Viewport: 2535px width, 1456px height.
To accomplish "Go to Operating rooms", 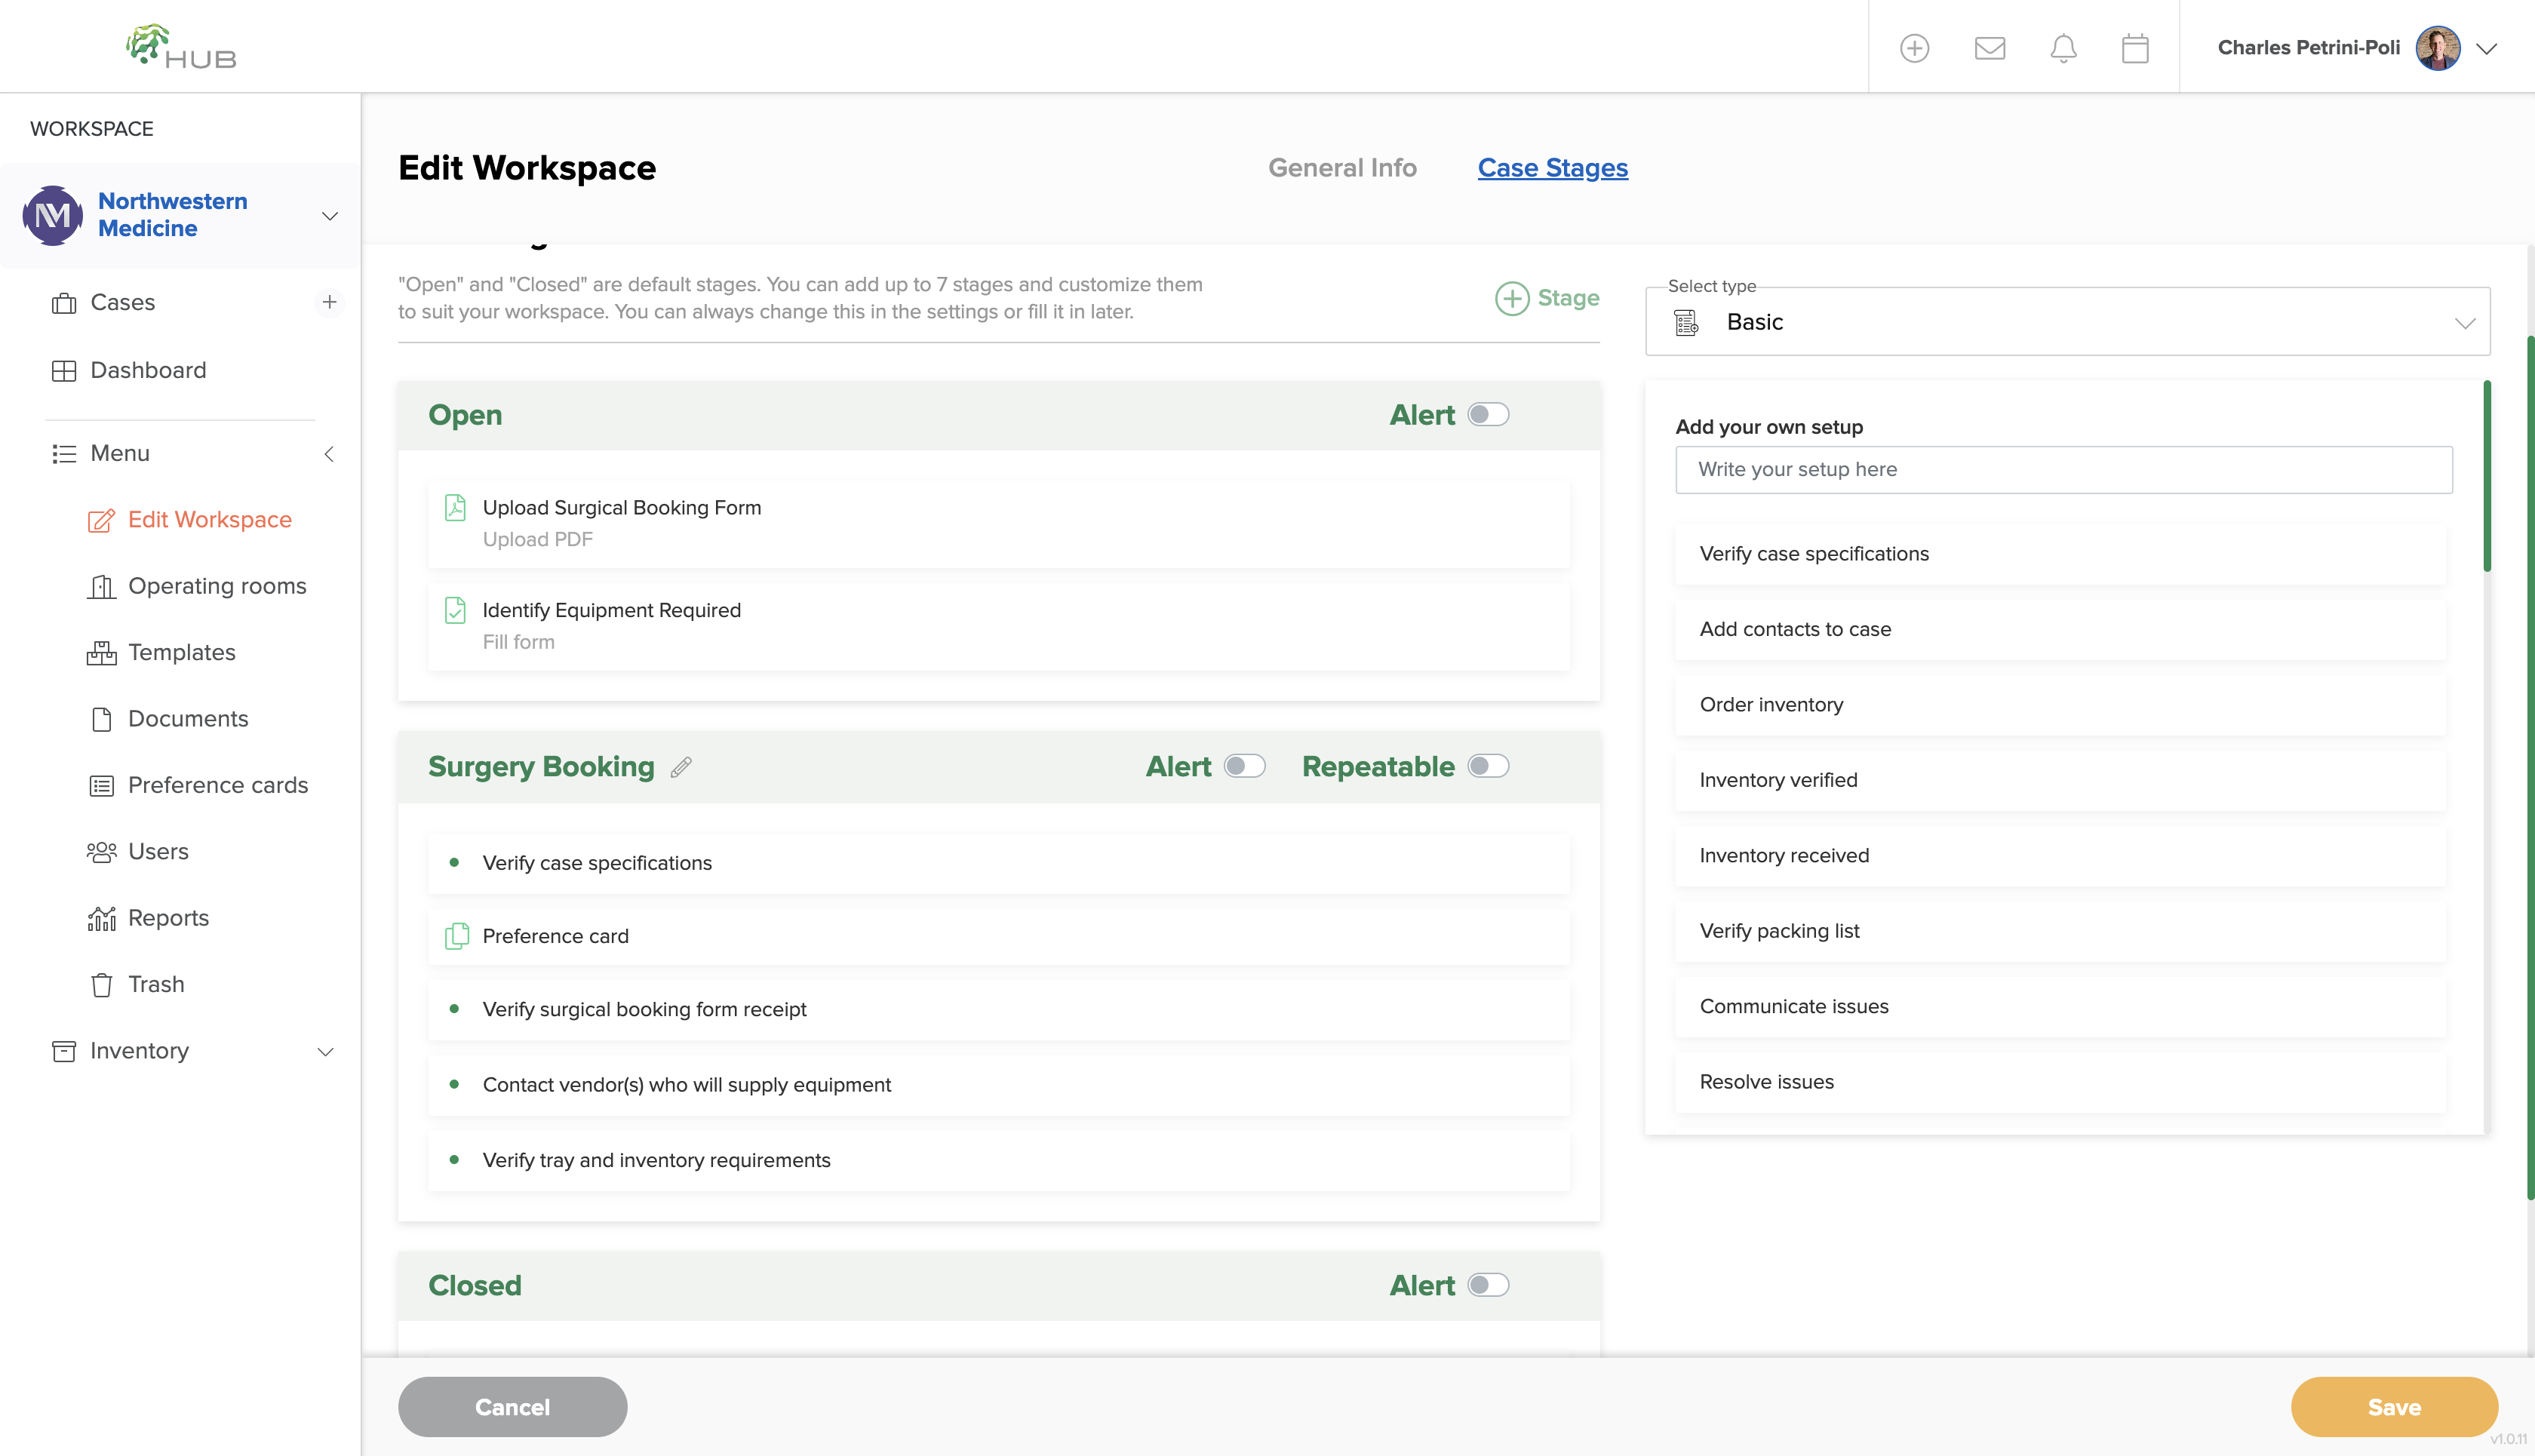I will point(217,586).
